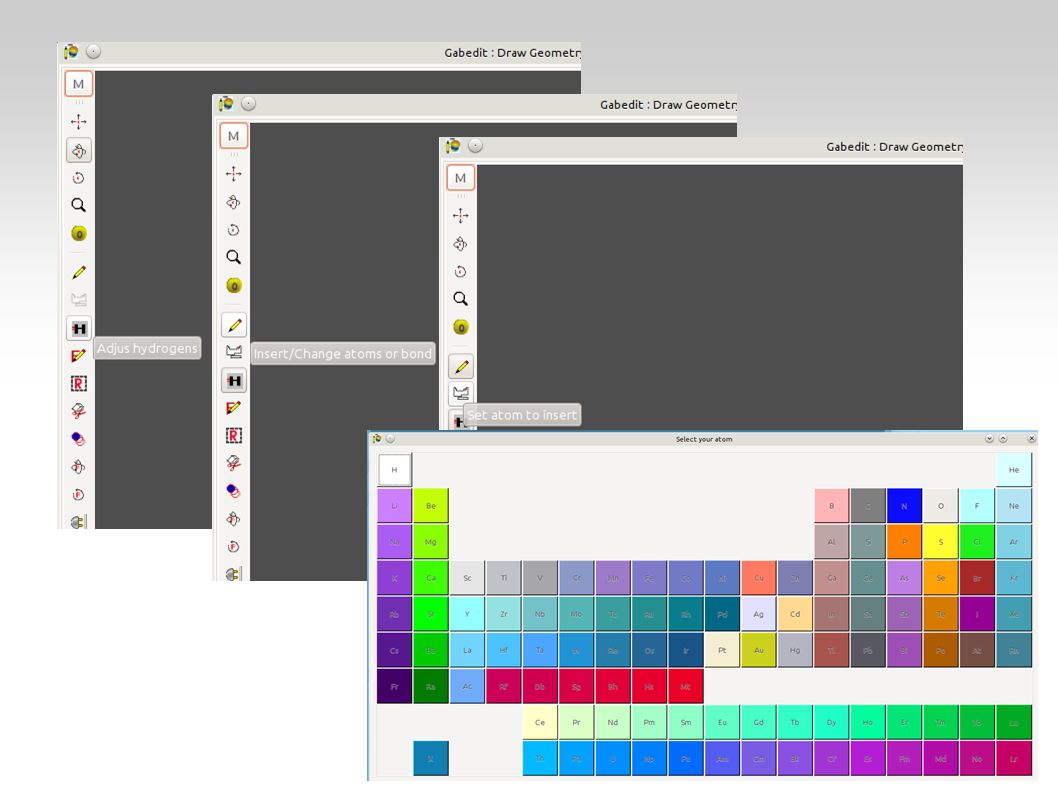Viewport: 1058px width, 793px height.
Task: Pick cerium Ce in the periodic table
Action: pyautogui.click(x=540, y=723)
